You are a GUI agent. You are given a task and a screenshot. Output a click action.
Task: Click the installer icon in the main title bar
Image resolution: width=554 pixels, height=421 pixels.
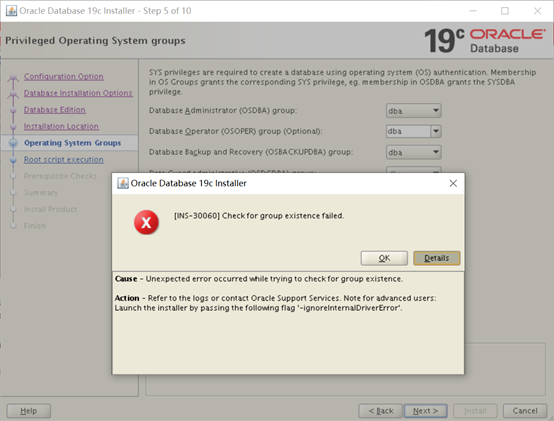click(x=11, y=11)
